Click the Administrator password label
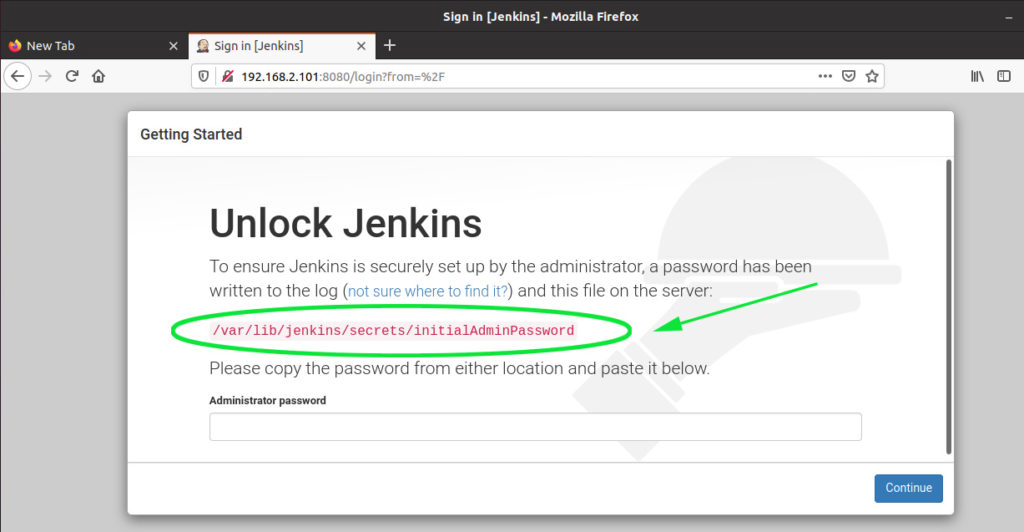The image size is (1024, 532). tap(268, 401)
